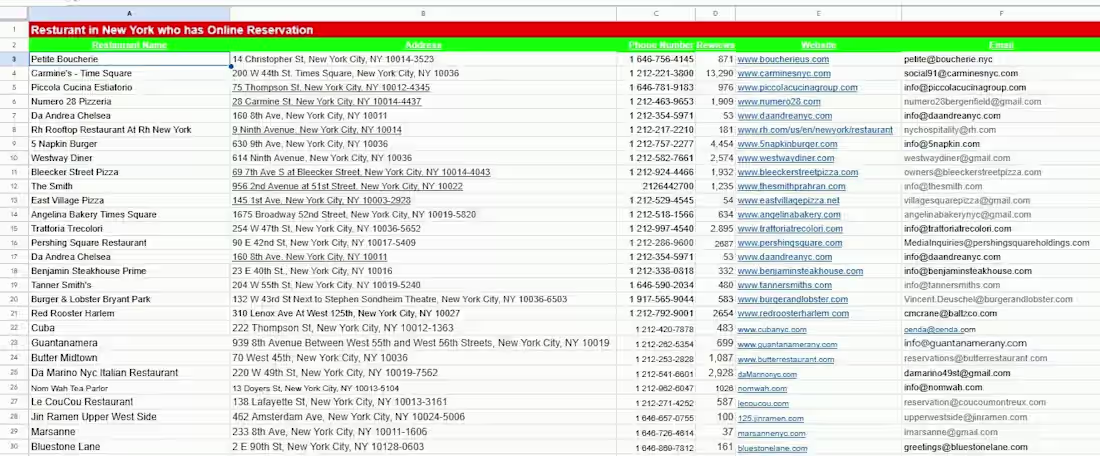The image size is (1100, 456).
Task: Select the Marsanne cell
Action: (x=129, y=431)
